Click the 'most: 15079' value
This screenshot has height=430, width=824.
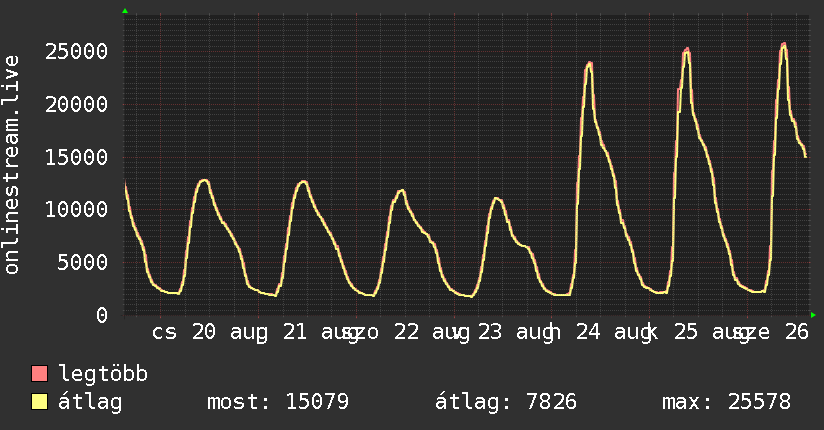(278, 402)
